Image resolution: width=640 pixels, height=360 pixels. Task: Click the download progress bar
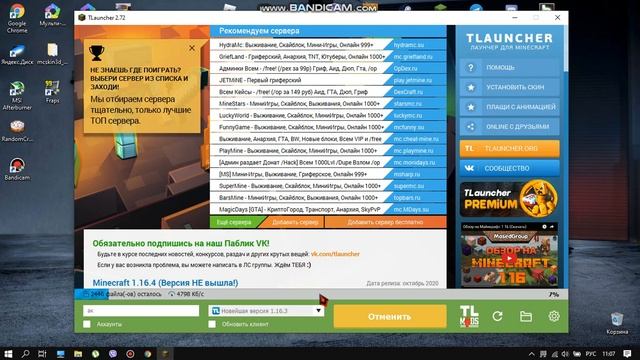tap(321, 294)
